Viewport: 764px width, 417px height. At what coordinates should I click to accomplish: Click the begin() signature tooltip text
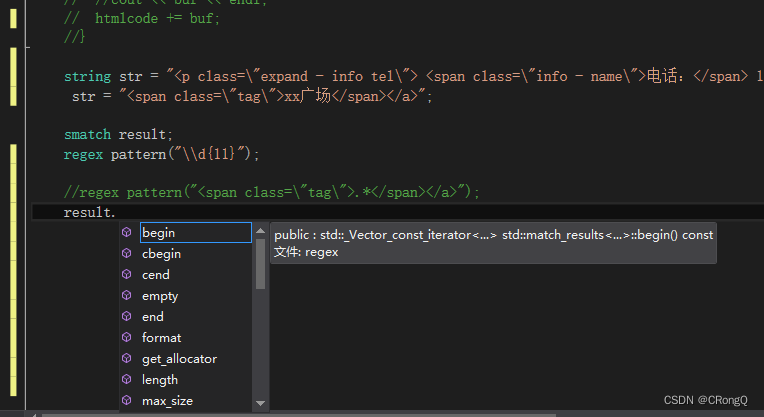(x=494, y=235)
